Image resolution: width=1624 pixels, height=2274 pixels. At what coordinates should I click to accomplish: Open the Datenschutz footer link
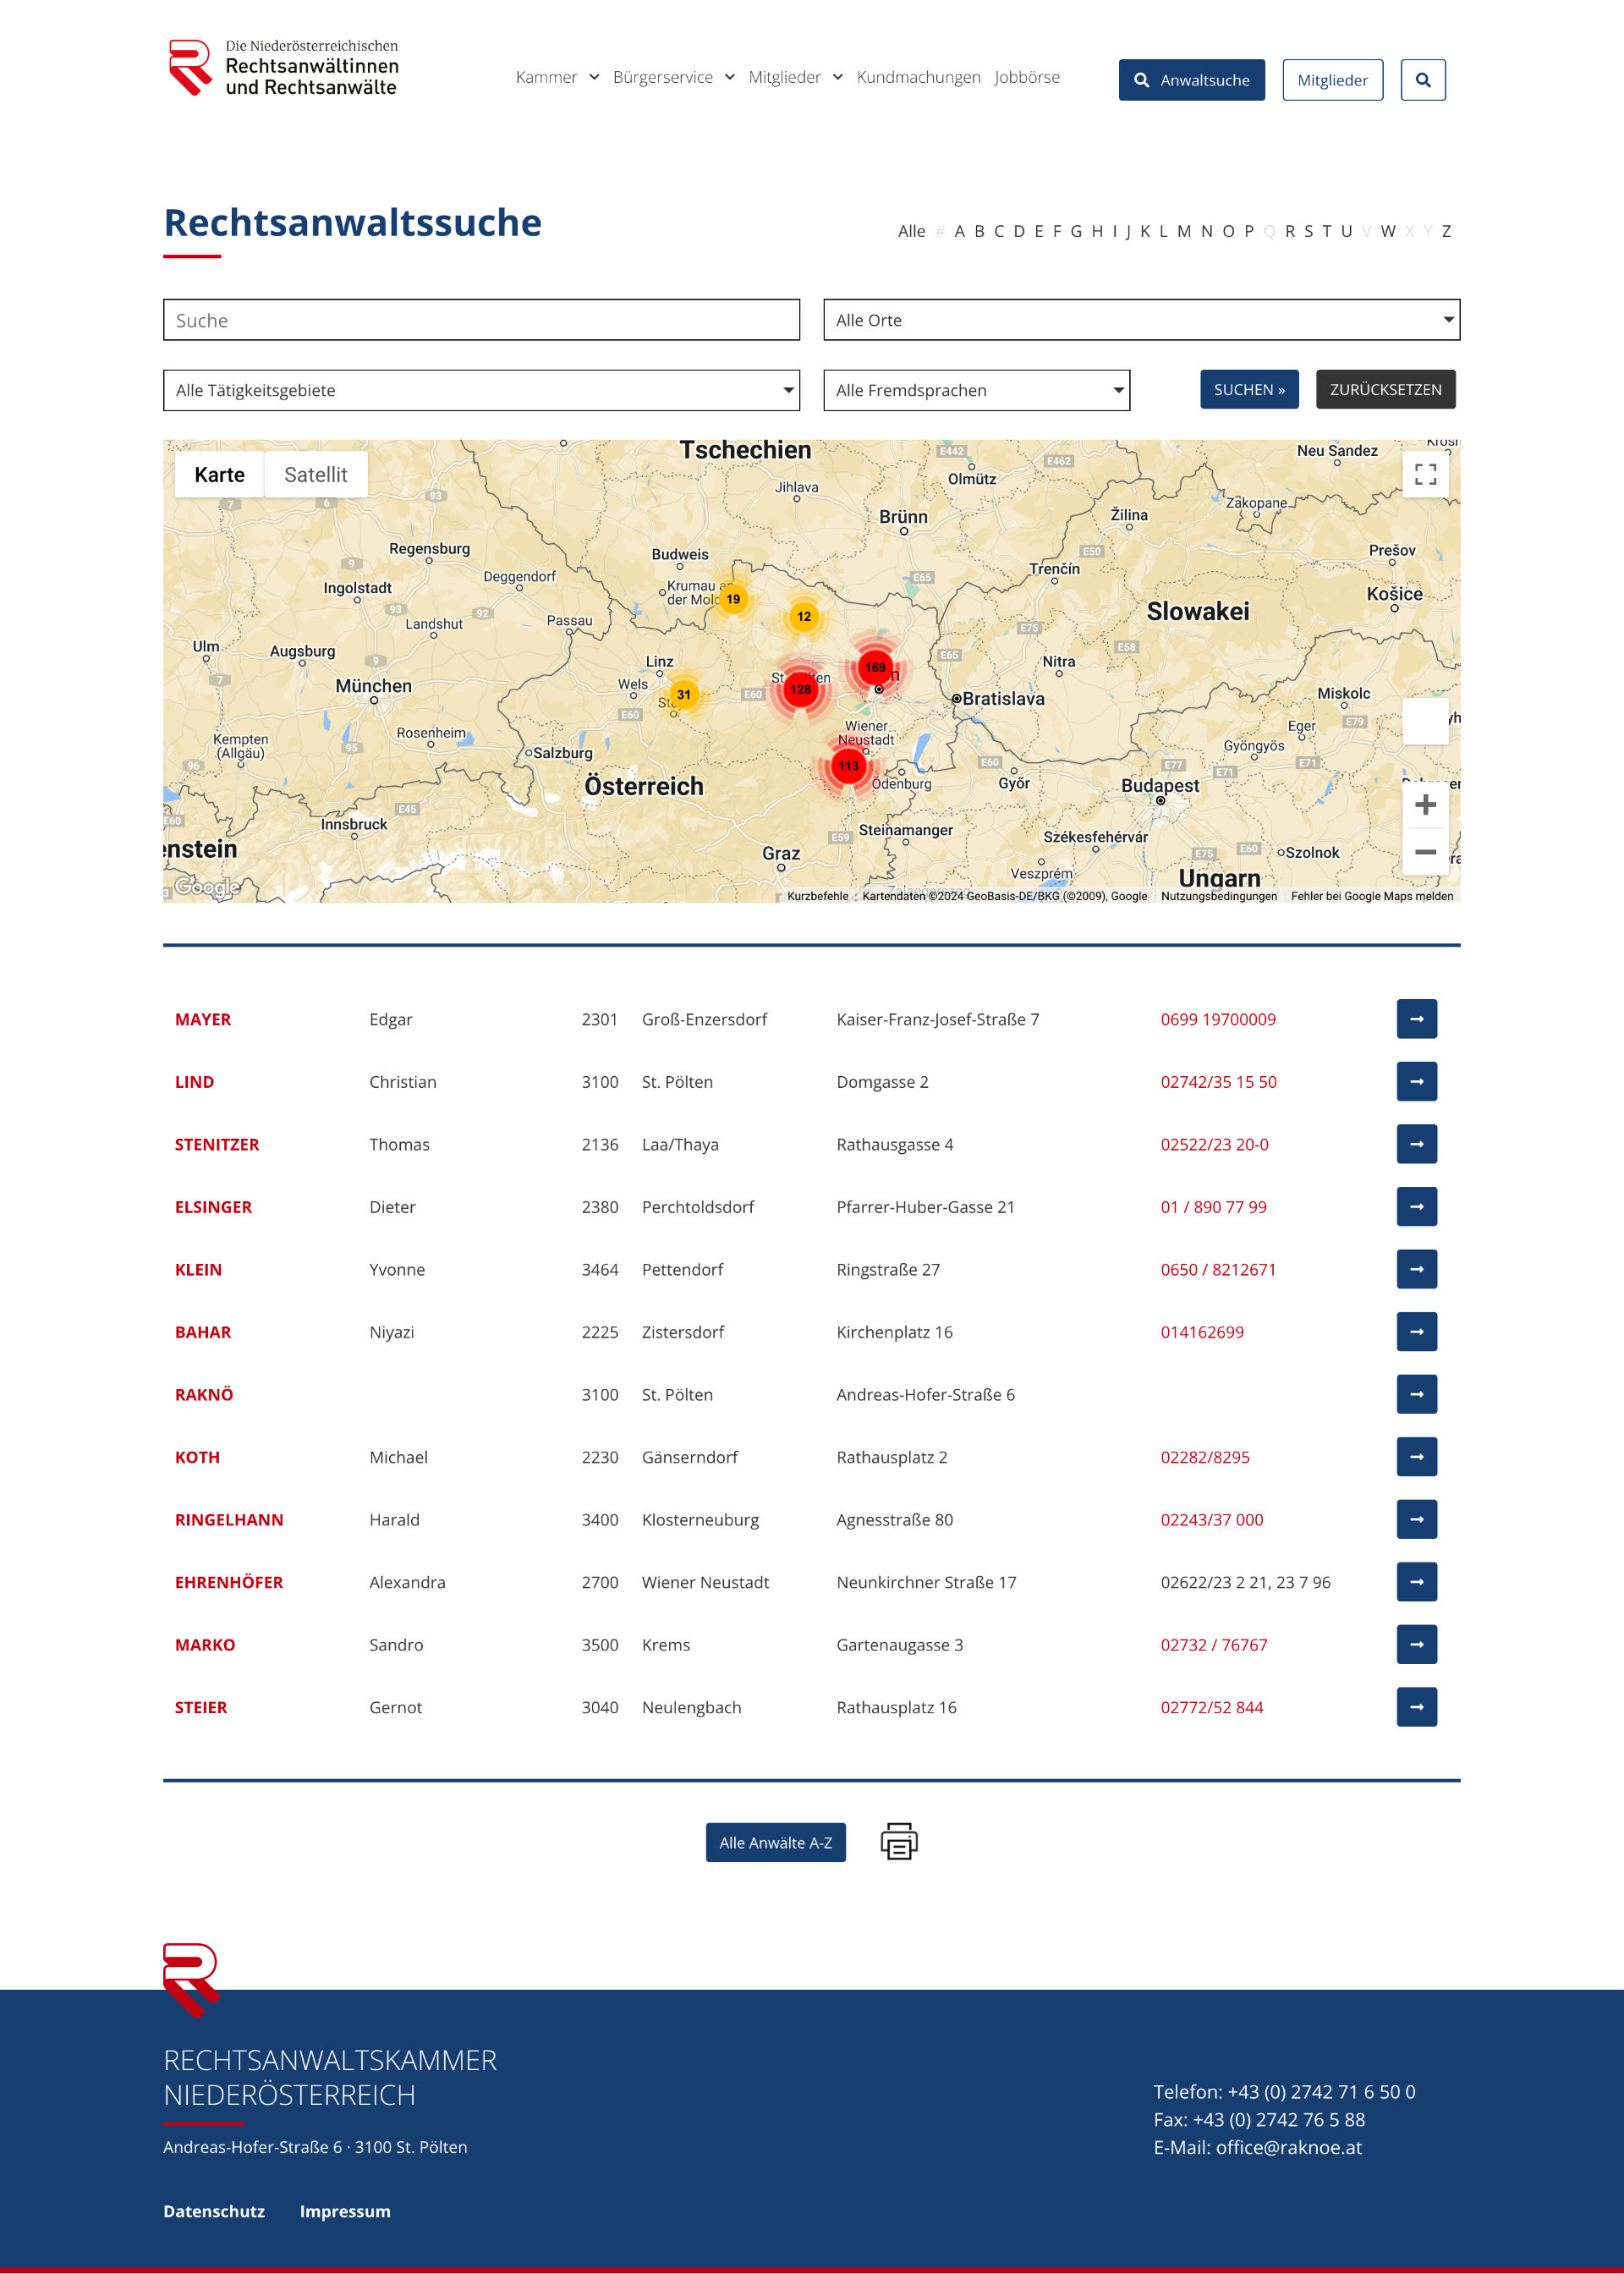tap(214, 2211)
